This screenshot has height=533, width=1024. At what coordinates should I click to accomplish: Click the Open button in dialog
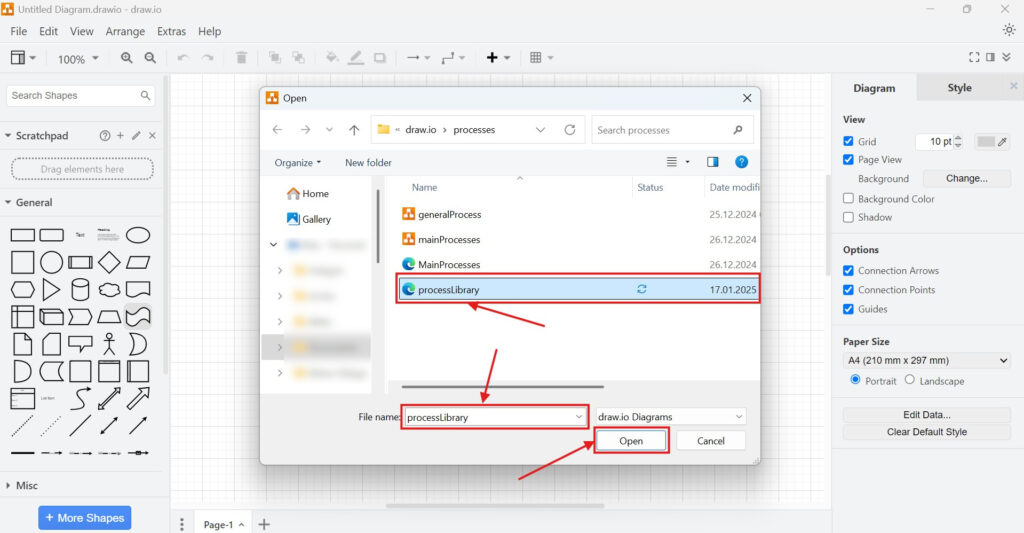tap(631, 441)
